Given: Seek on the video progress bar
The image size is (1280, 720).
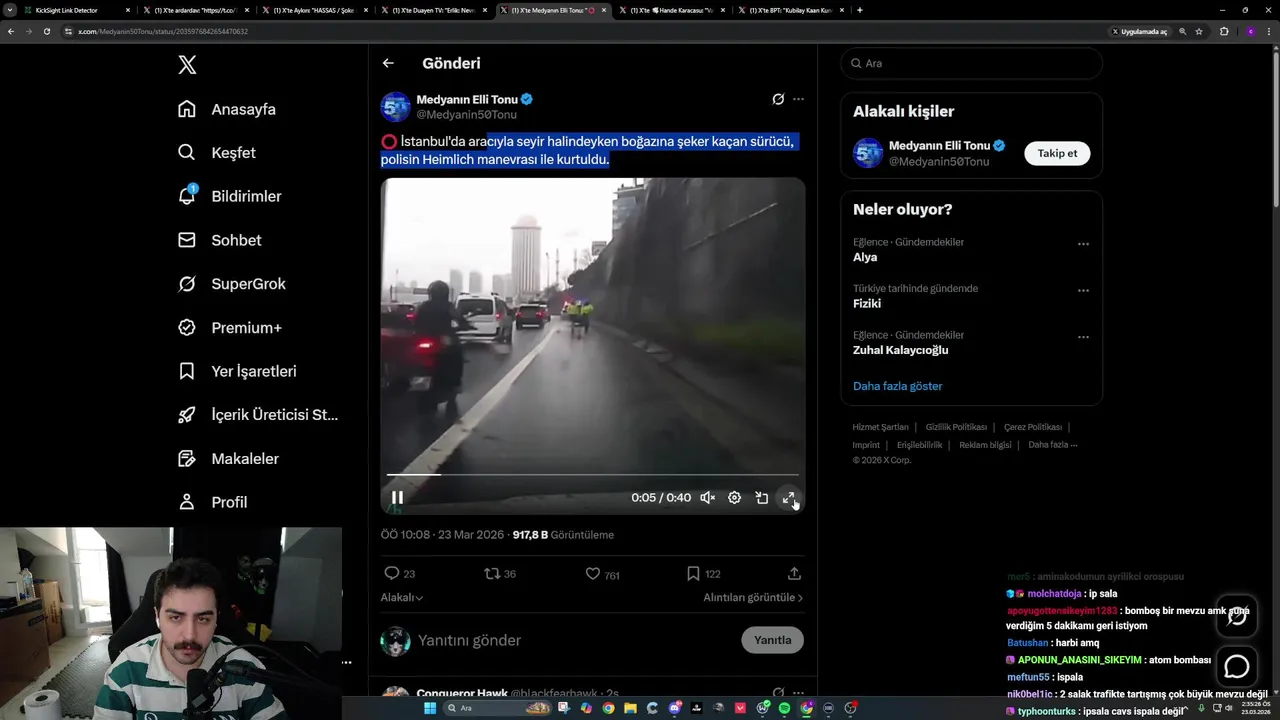Looking at the screenshot, I should 593,475.
